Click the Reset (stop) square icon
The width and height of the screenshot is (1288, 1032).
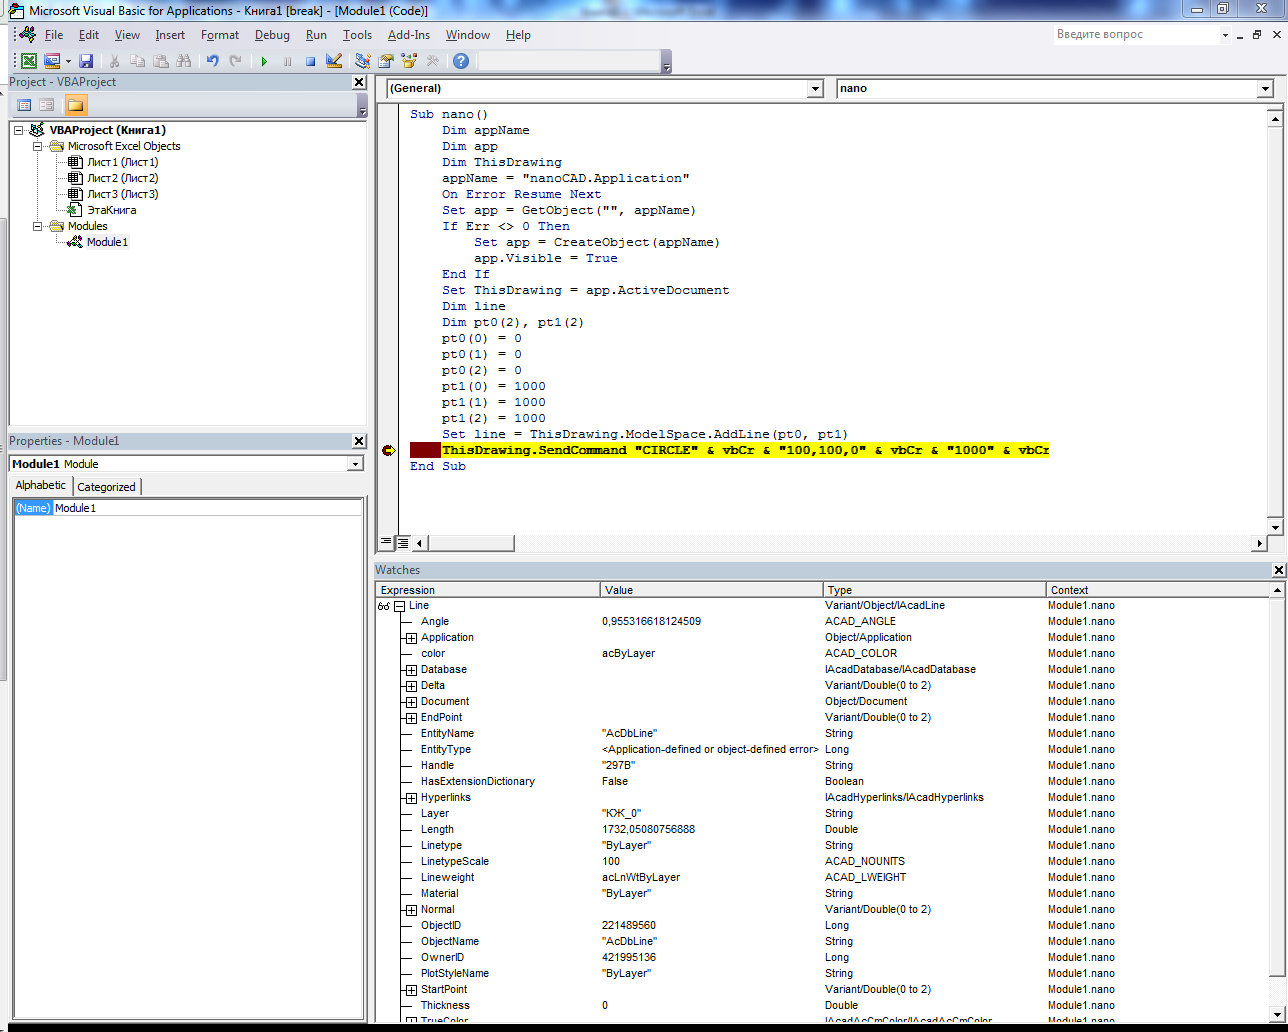click(310, 61)
